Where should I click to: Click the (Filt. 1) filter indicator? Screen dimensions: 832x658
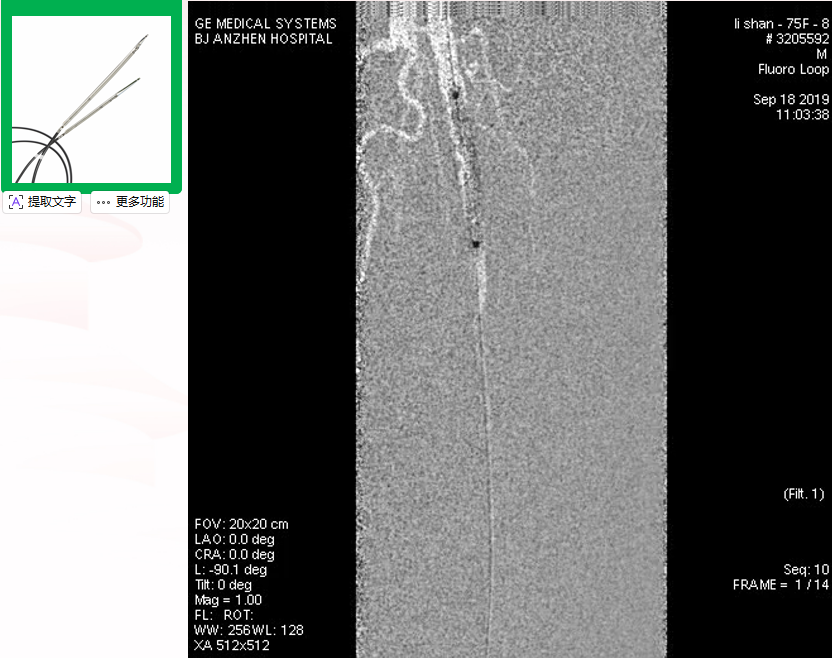pyautogui.click(x=802, y=494)
